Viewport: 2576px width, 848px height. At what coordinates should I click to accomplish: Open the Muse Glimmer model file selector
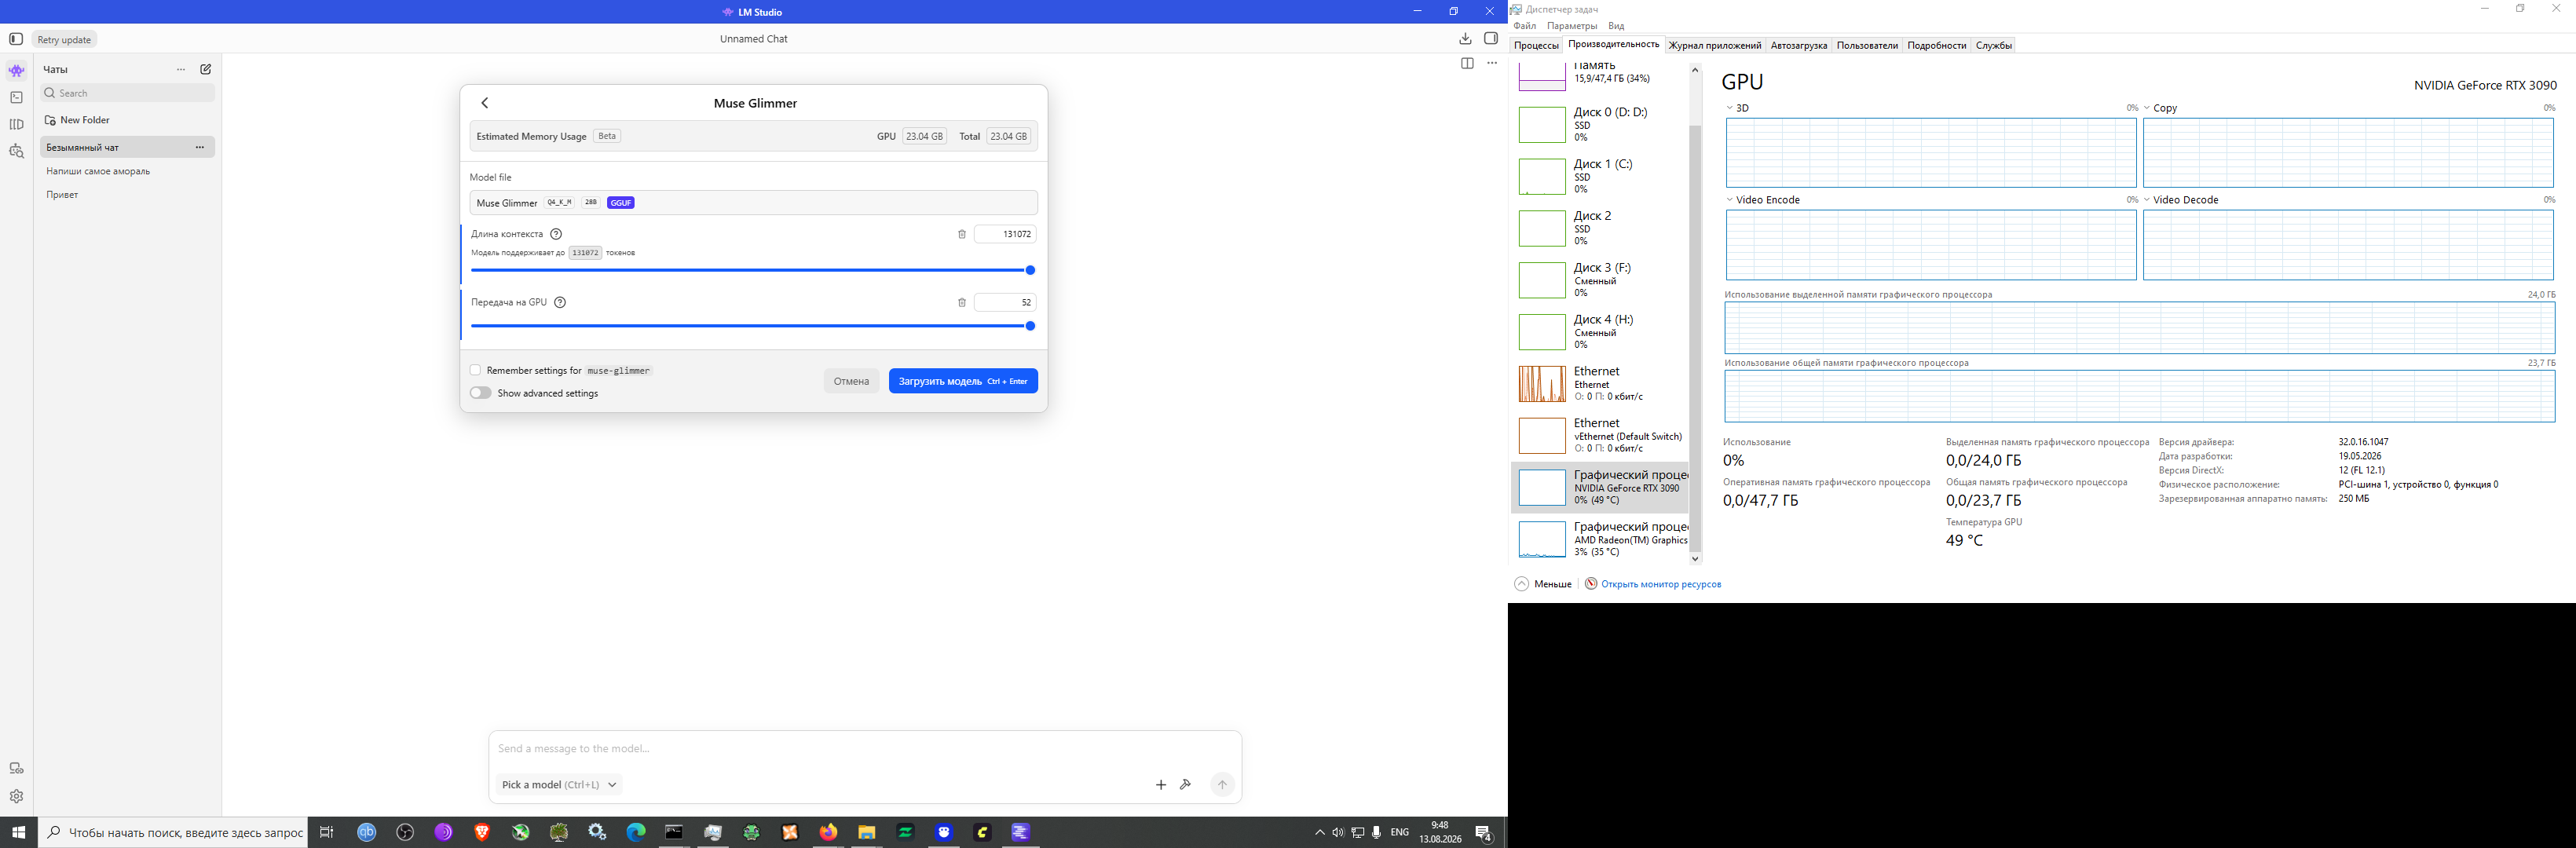[754, 203]
